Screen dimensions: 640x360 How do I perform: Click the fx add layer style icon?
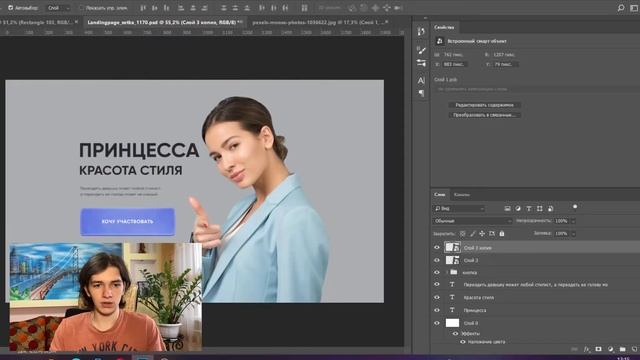(x=587, y=349)
